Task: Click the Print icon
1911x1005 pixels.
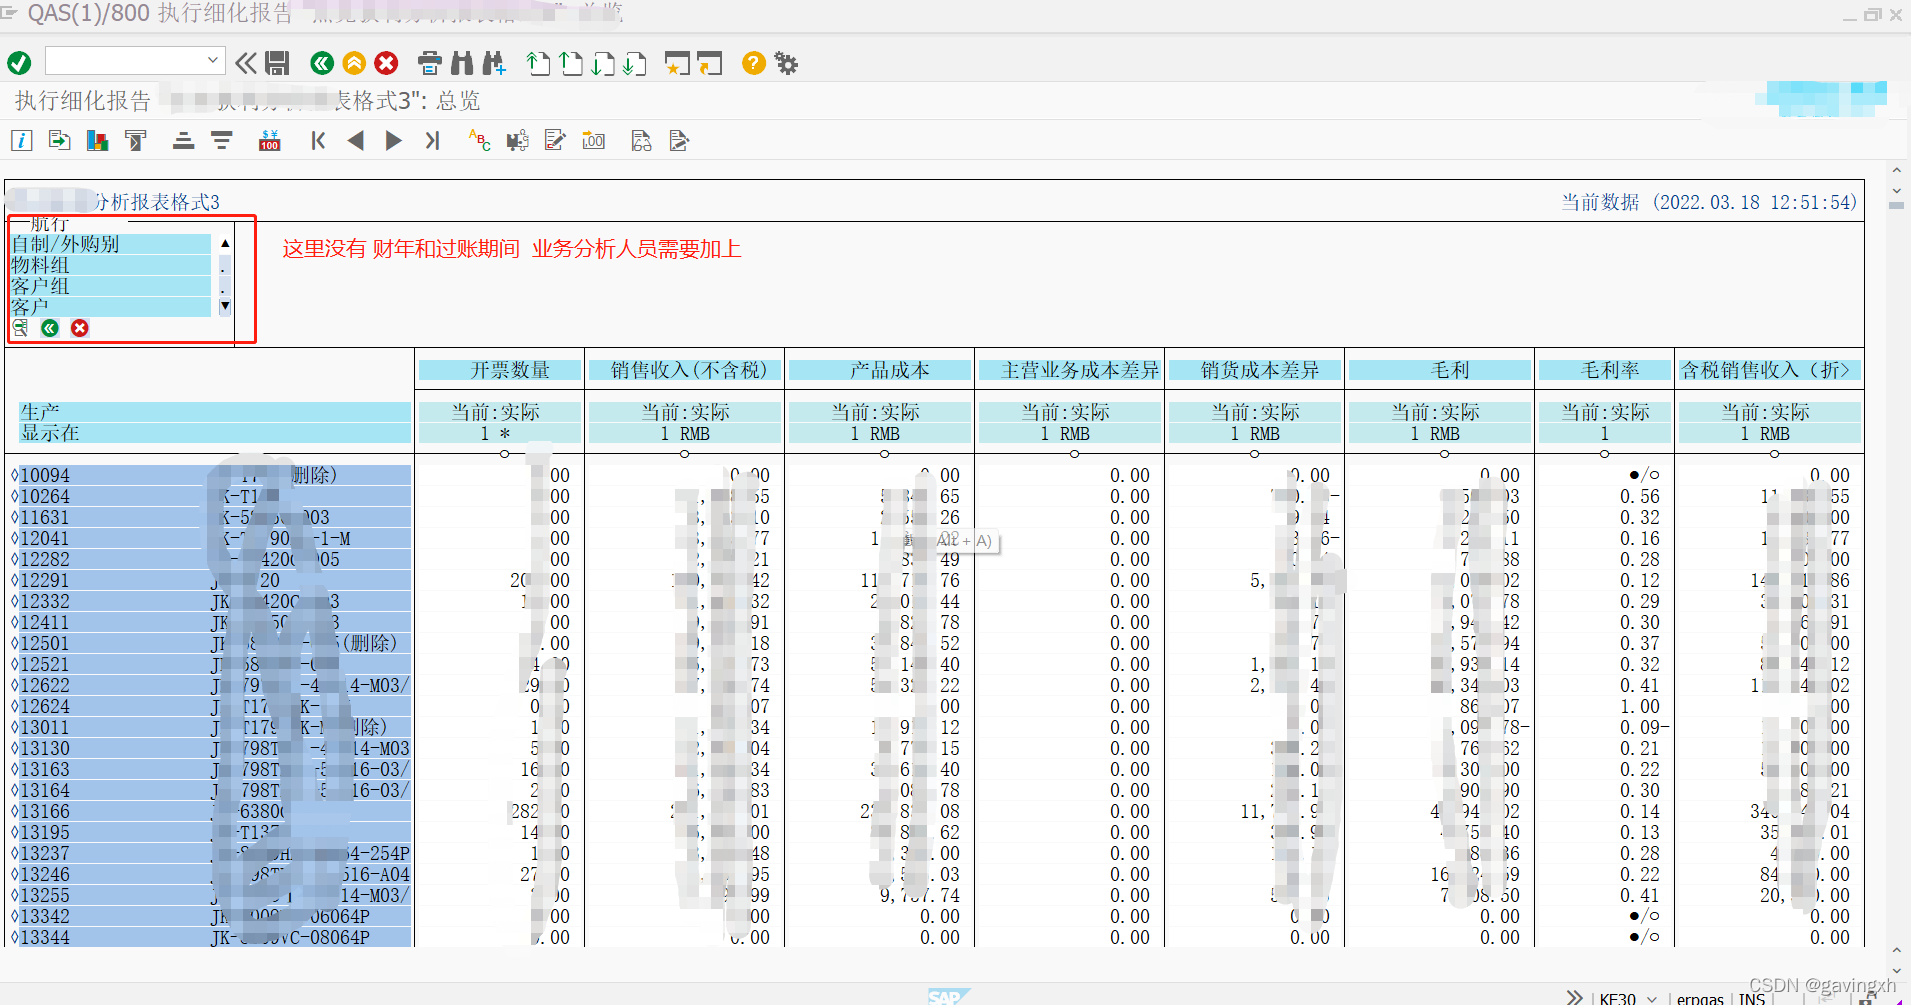Action: coord(430,63)
